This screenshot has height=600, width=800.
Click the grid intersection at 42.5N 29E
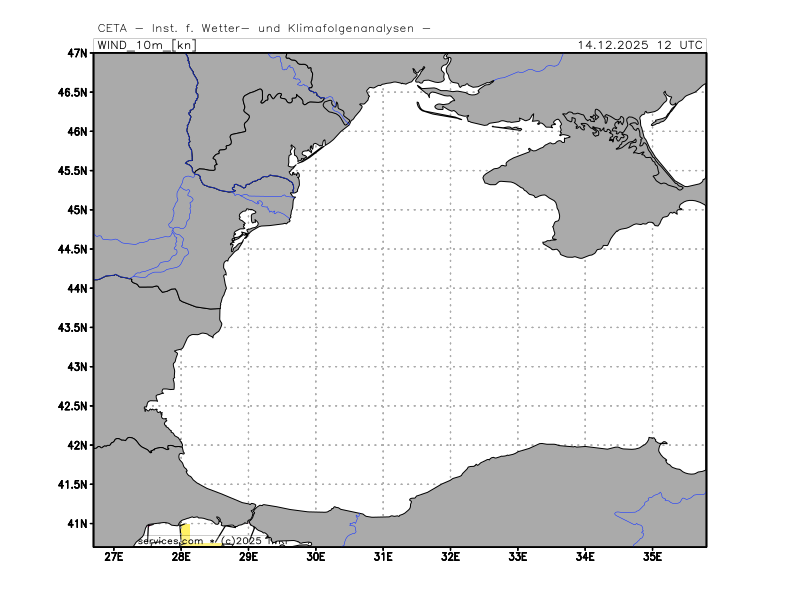coord(248,406)
